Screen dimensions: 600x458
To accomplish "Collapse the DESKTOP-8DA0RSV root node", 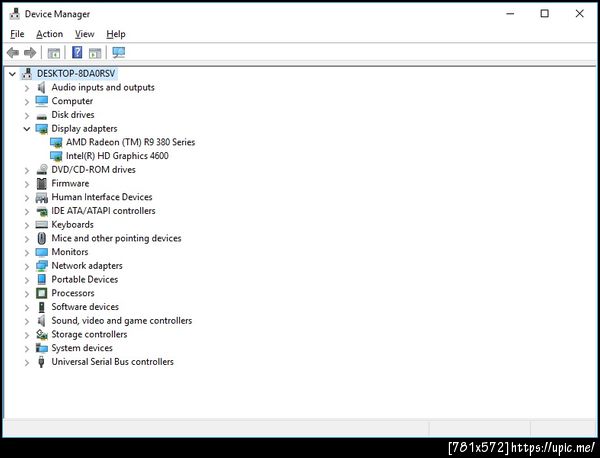I will [x=12, y=74].
